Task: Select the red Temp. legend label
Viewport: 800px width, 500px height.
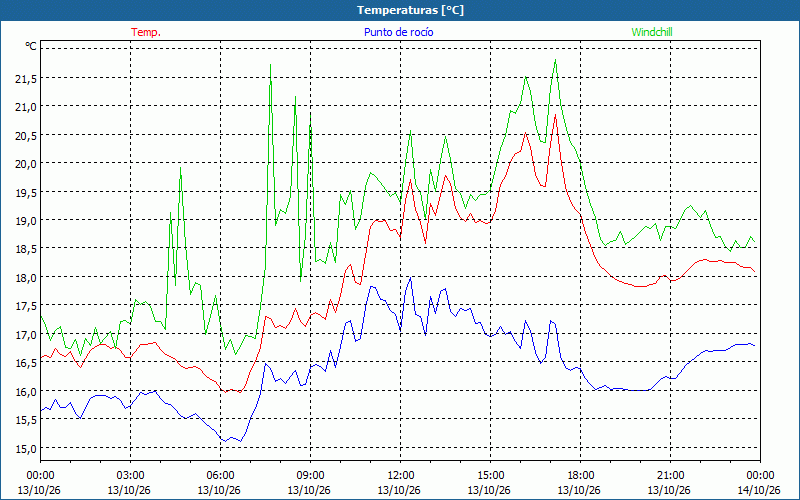Action: point(146,32)
